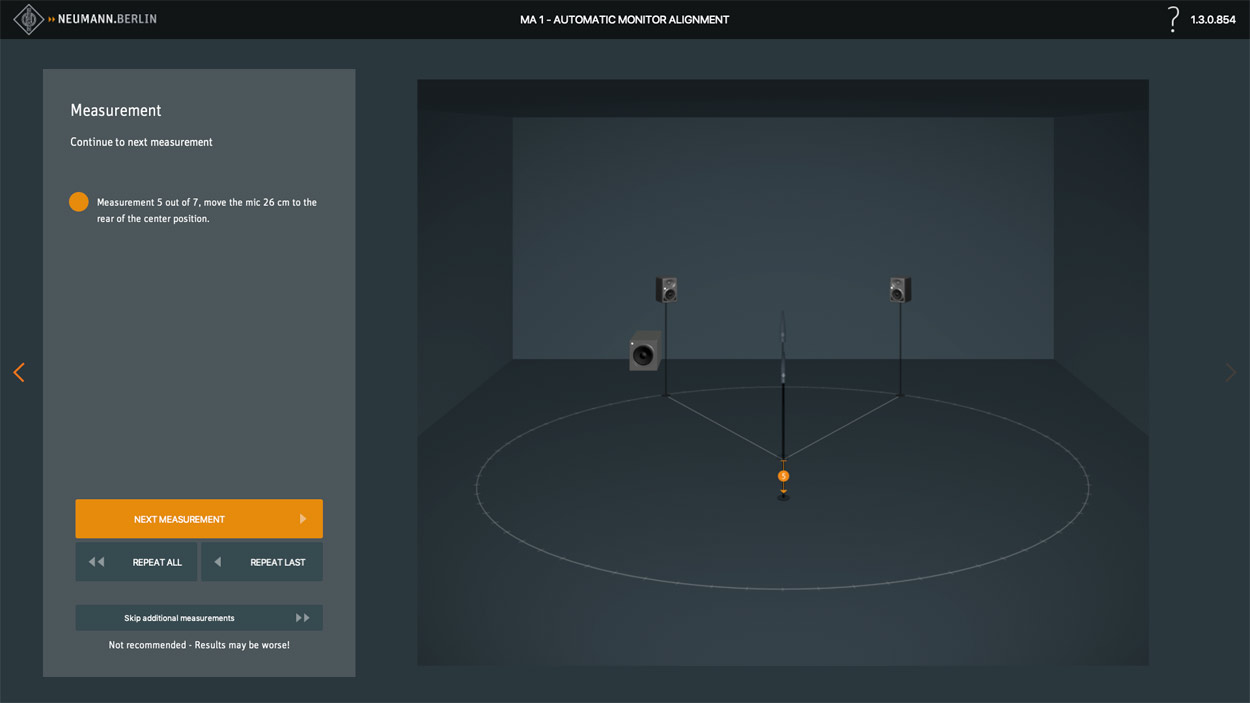Click the orange mic position marker on floor

pos(784,476)
